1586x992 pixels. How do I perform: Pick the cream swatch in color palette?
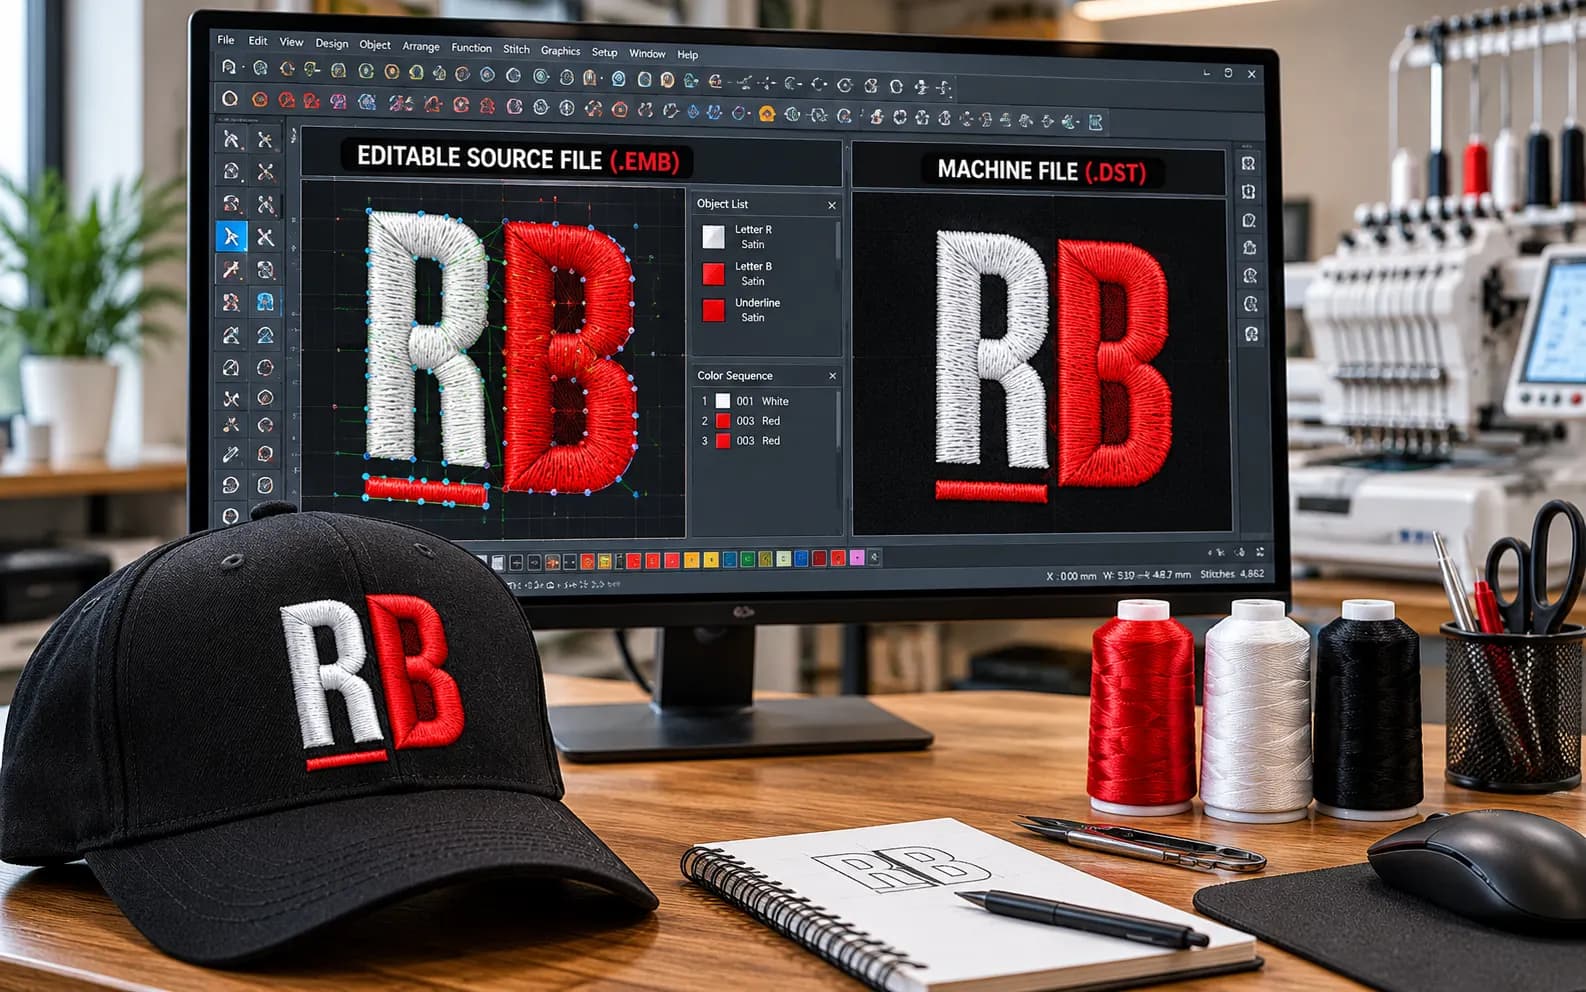[783, 559]
